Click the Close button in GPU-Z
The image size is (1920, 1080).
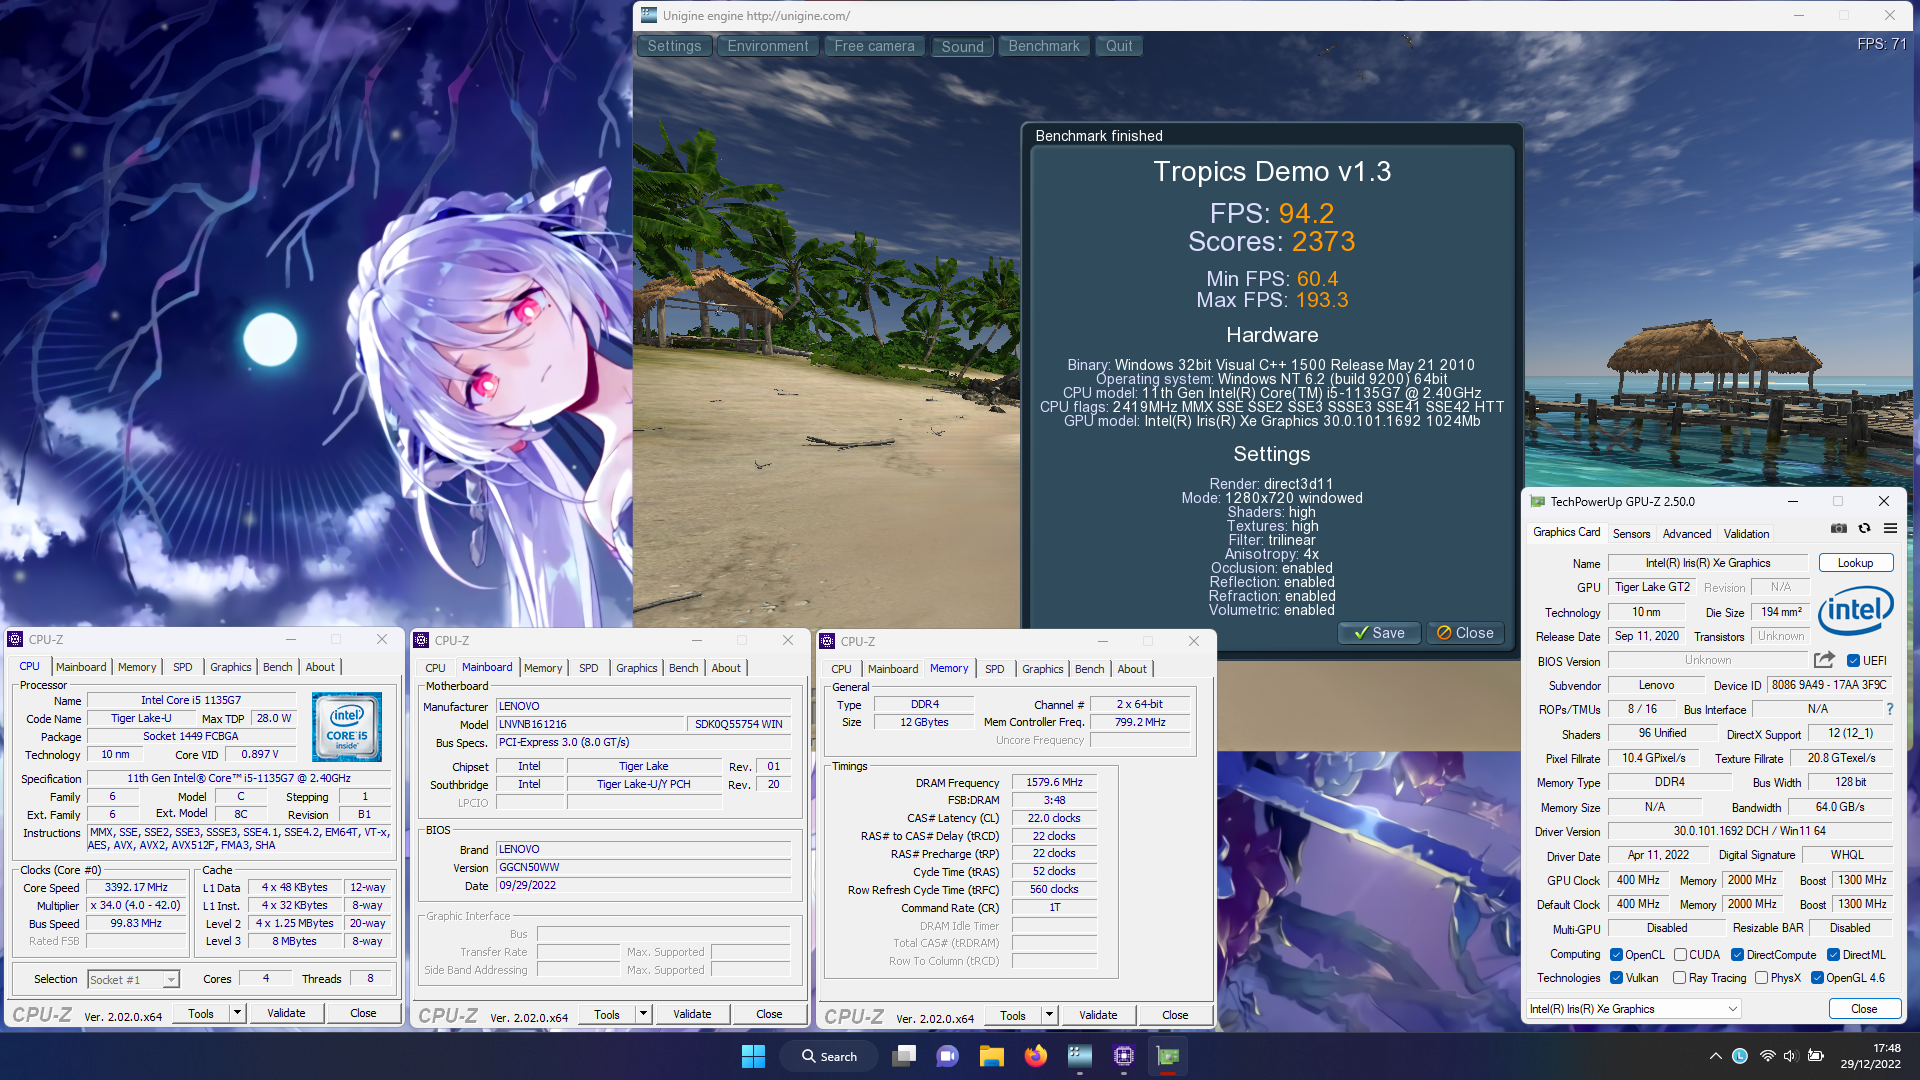click(1863, 1008)
